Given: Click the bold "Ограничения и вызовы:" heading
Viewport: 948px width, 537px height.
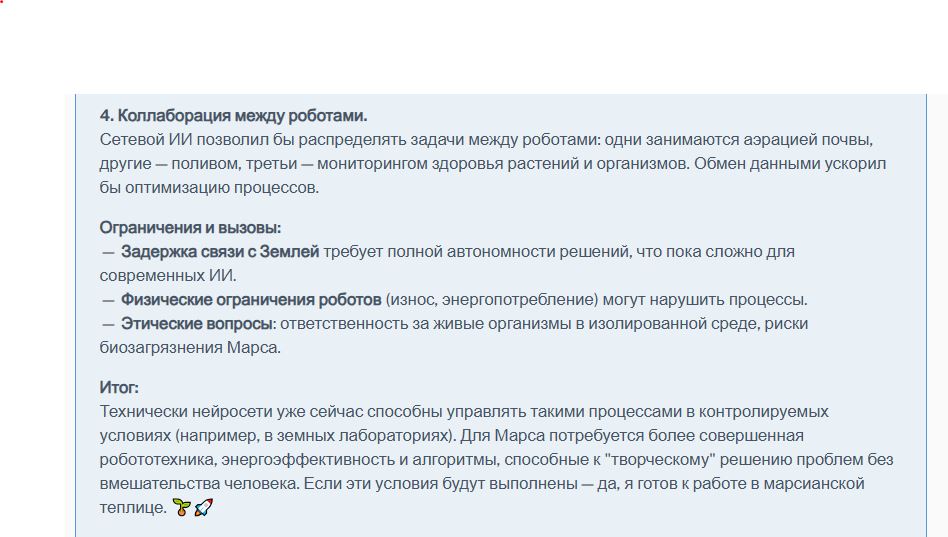Looking at the screenshot, I should [x=190, y=228].
